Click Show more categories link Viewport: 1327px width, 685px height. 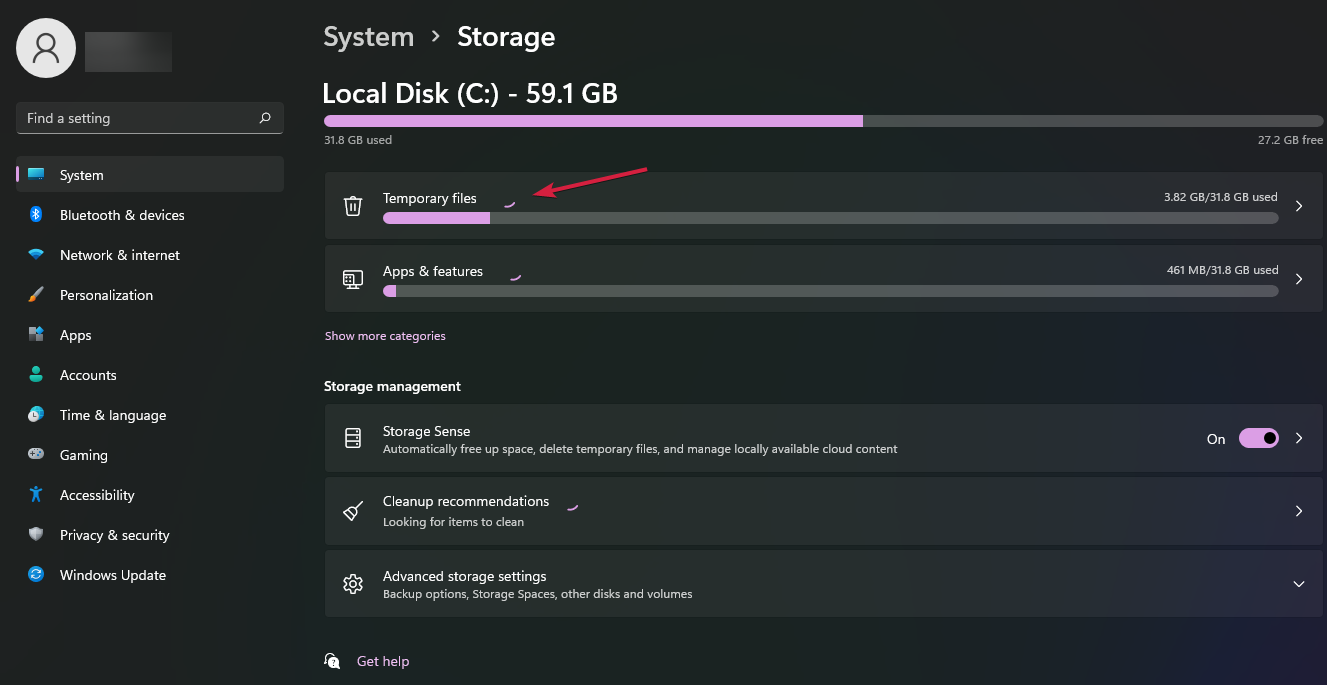pyautogui.click(x=385, y=336)
